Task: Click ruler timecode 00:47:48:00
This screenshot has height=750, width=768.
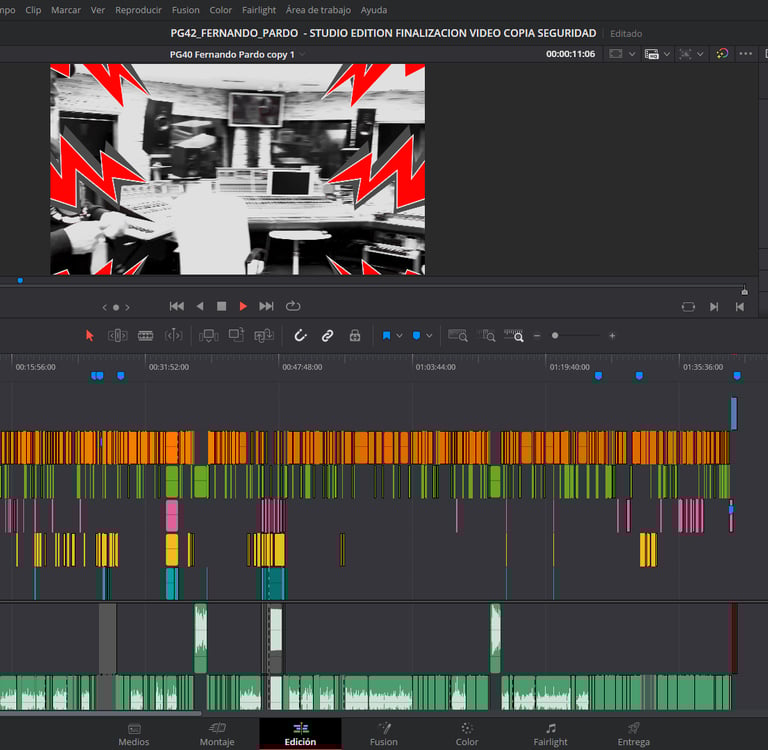Action: [x=302, y=367]
